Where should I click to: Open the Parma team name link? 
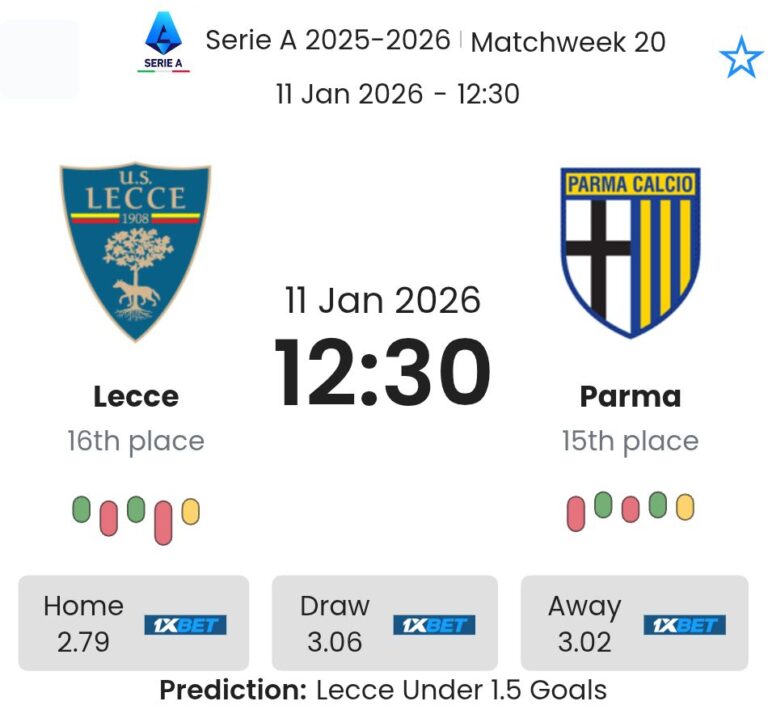click(630, 396)
